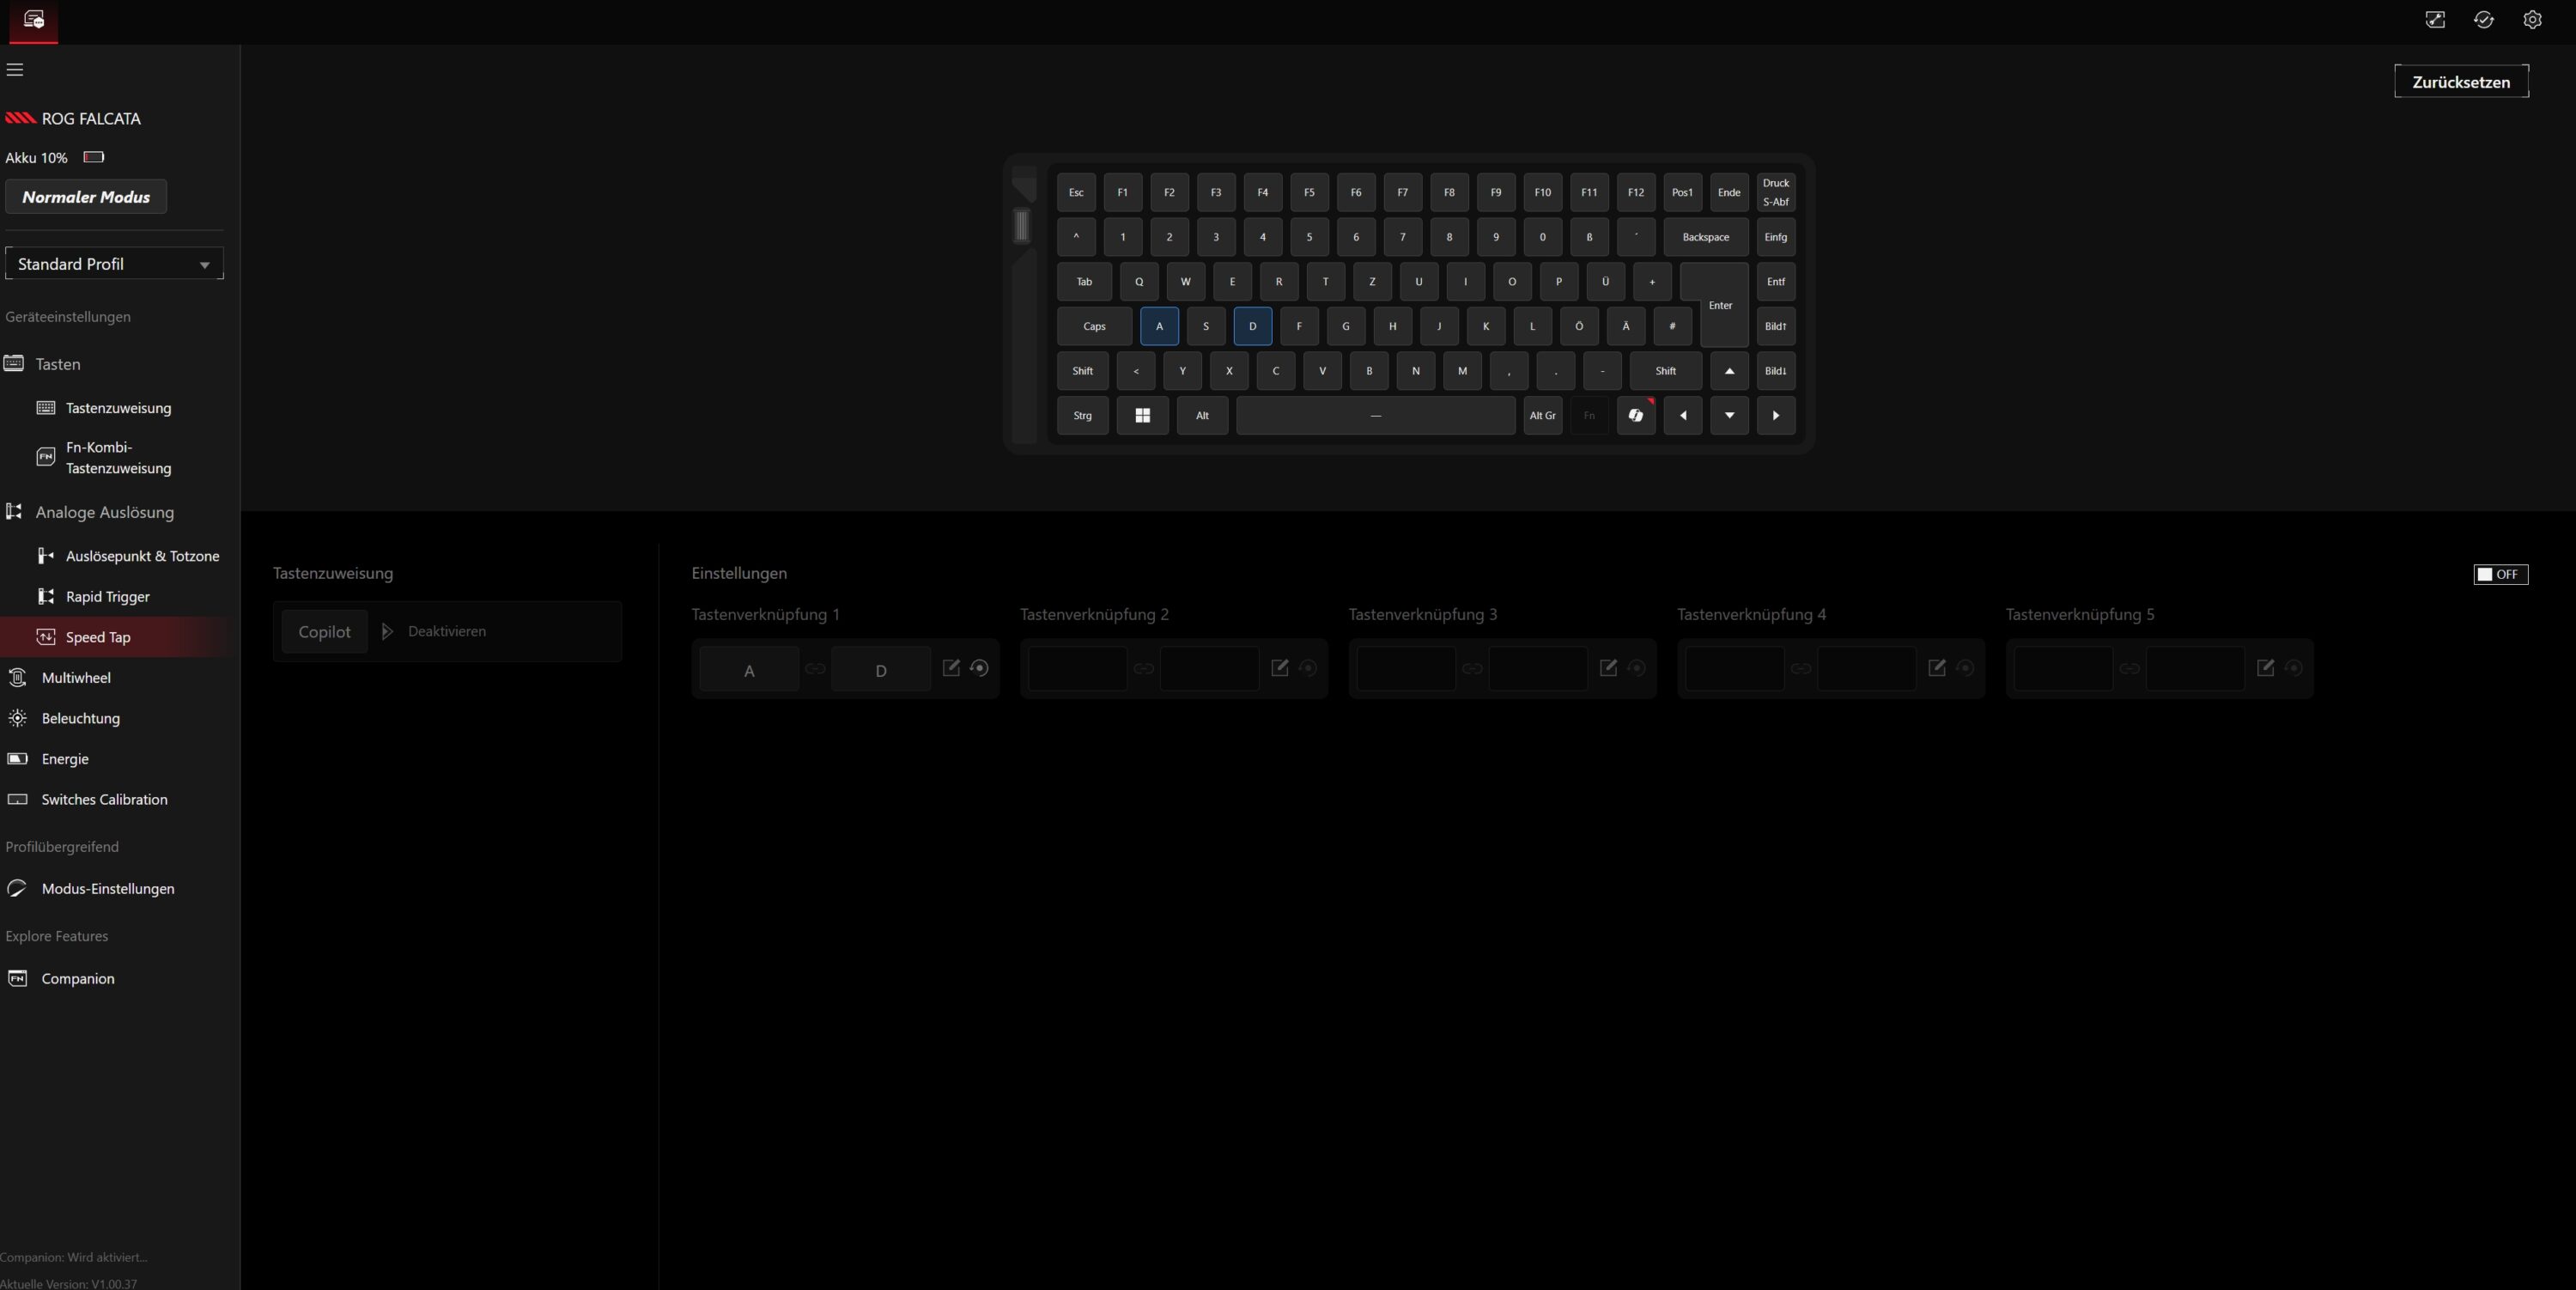This screenshot has width=2576, height=1290.
Task: Click the reset icon for Tastenverknüpfung 1
Action: (x=980, y=668)
